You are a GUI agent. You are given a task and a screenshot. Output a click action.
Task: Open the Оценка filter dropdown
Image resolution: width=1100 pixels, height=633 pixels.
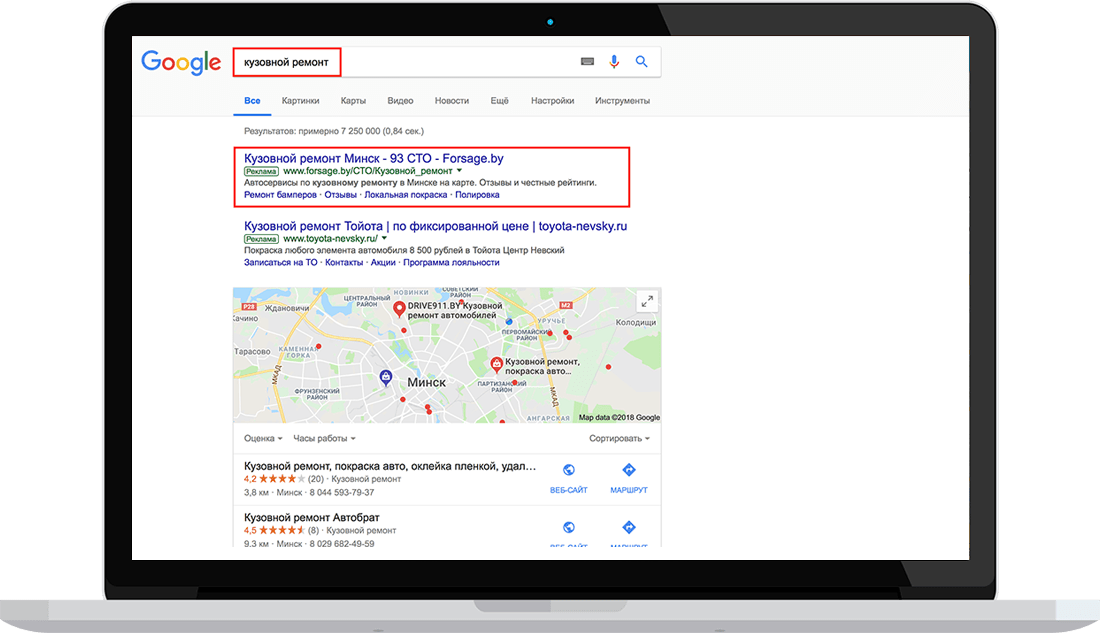263,439
